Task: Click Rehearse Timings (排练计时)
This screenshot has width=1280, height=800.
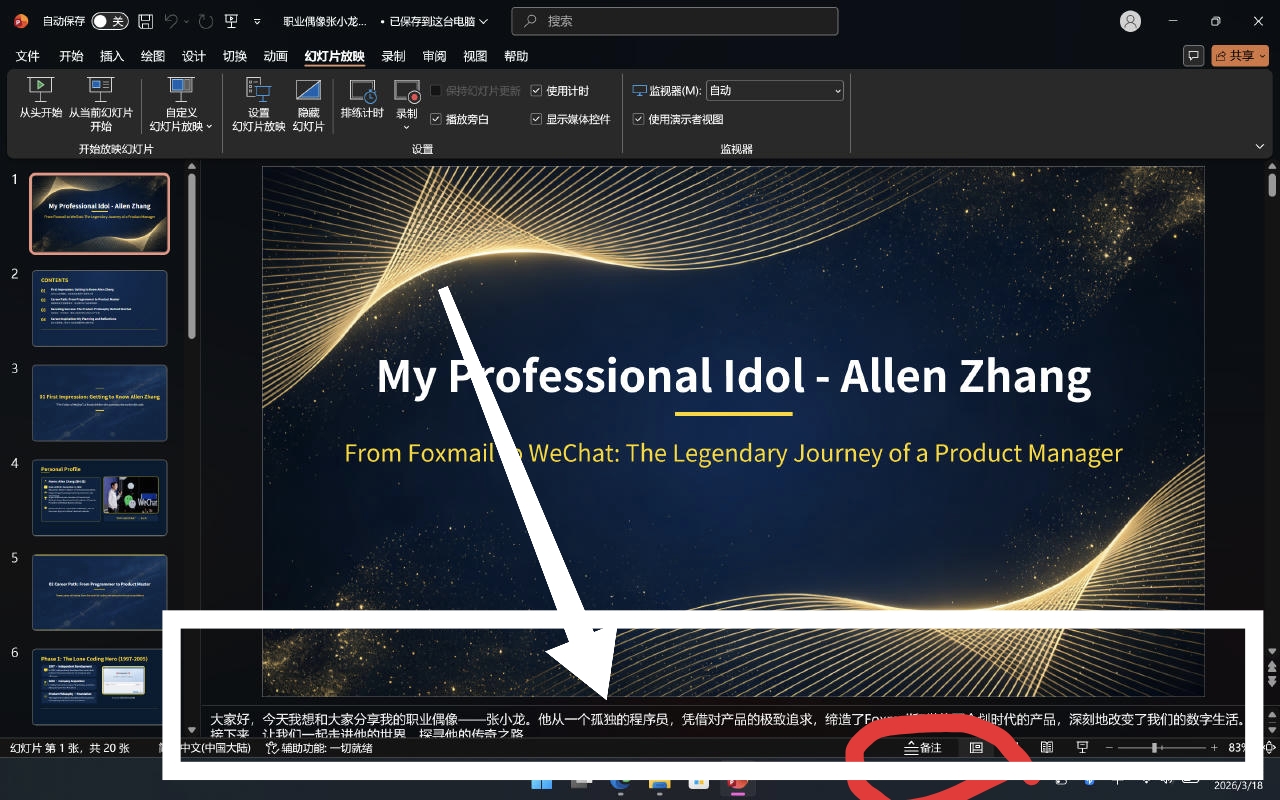Action: pos(362,100)
